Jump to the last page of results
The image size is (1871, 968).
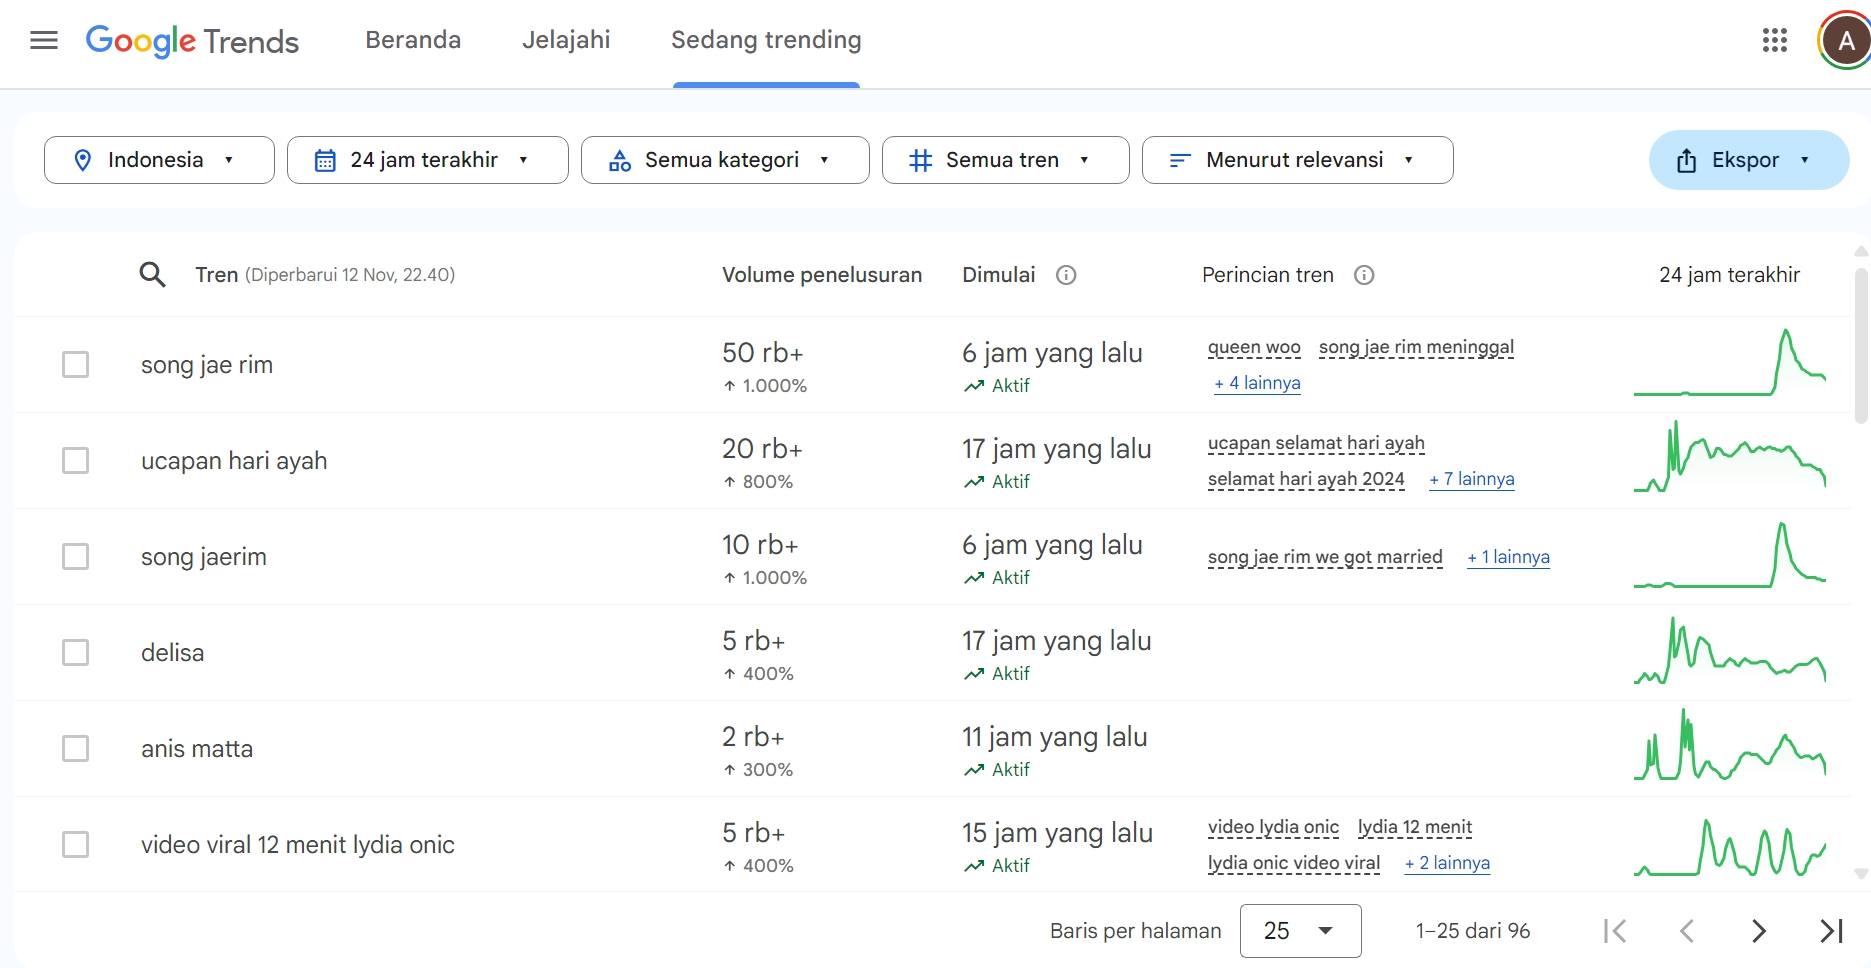(x=1832, y=931)
